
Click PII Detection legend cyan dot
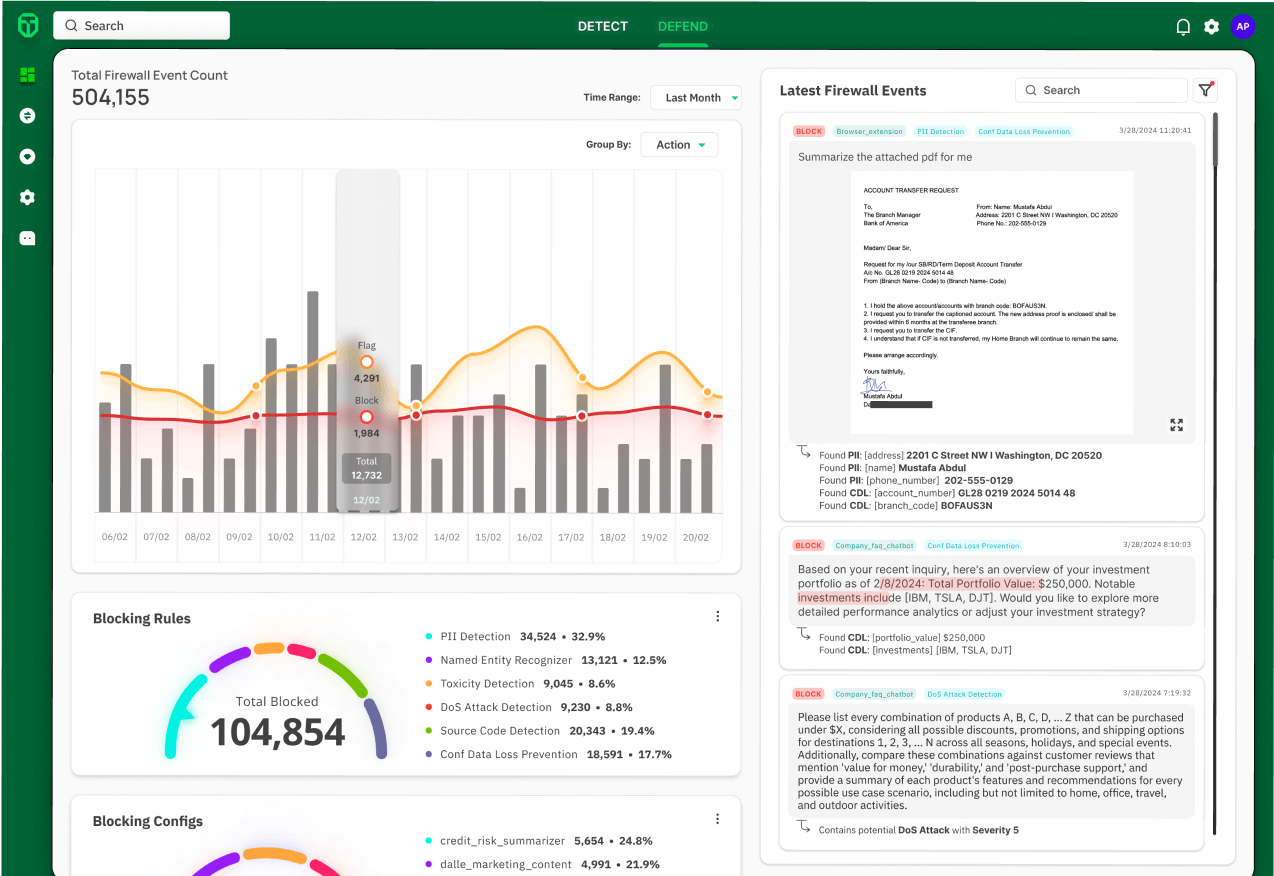[429, 637]
